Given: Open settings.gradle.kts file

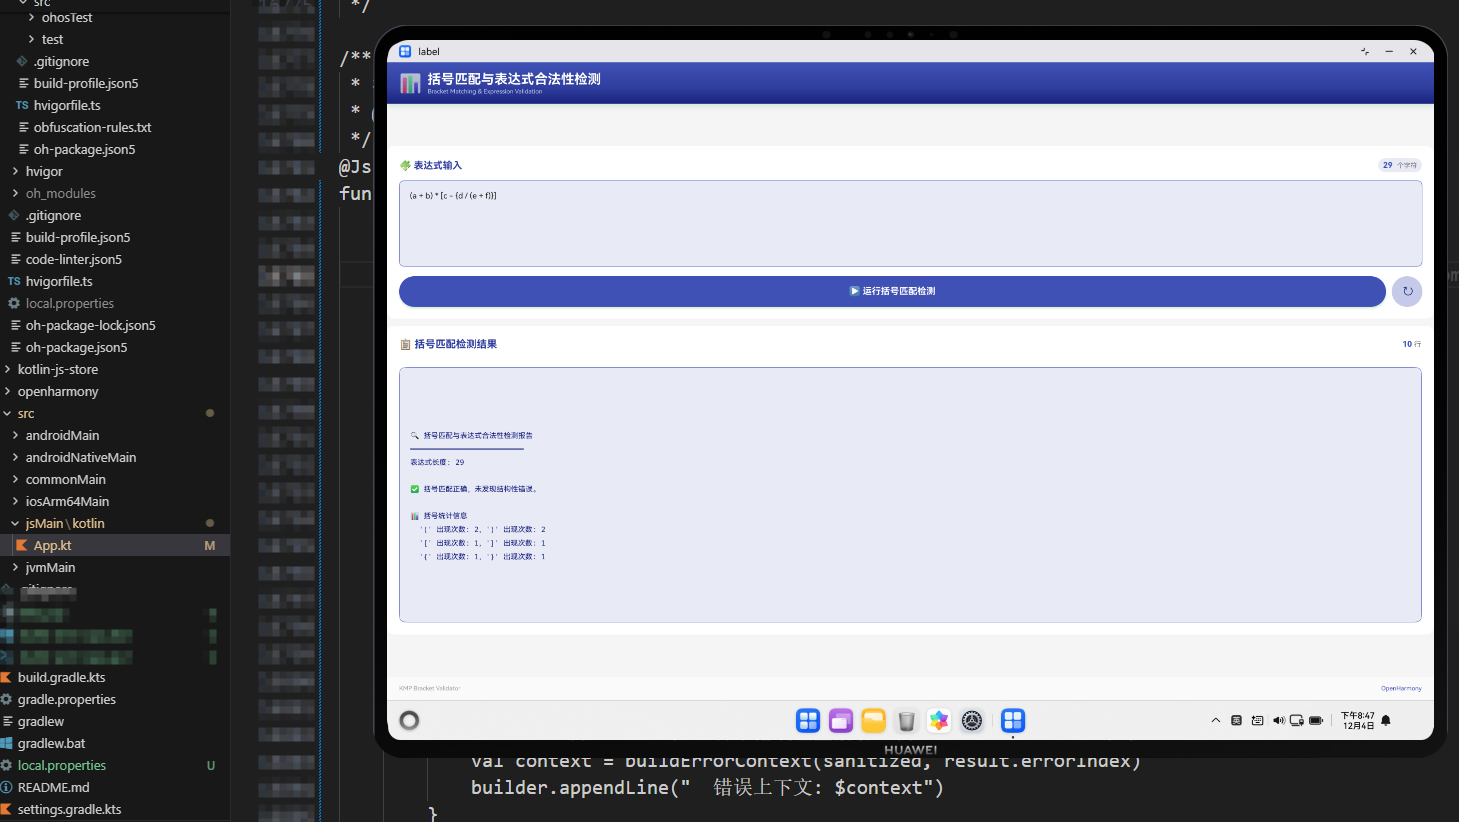Looking at the screenshot, I should click(69, 809).
